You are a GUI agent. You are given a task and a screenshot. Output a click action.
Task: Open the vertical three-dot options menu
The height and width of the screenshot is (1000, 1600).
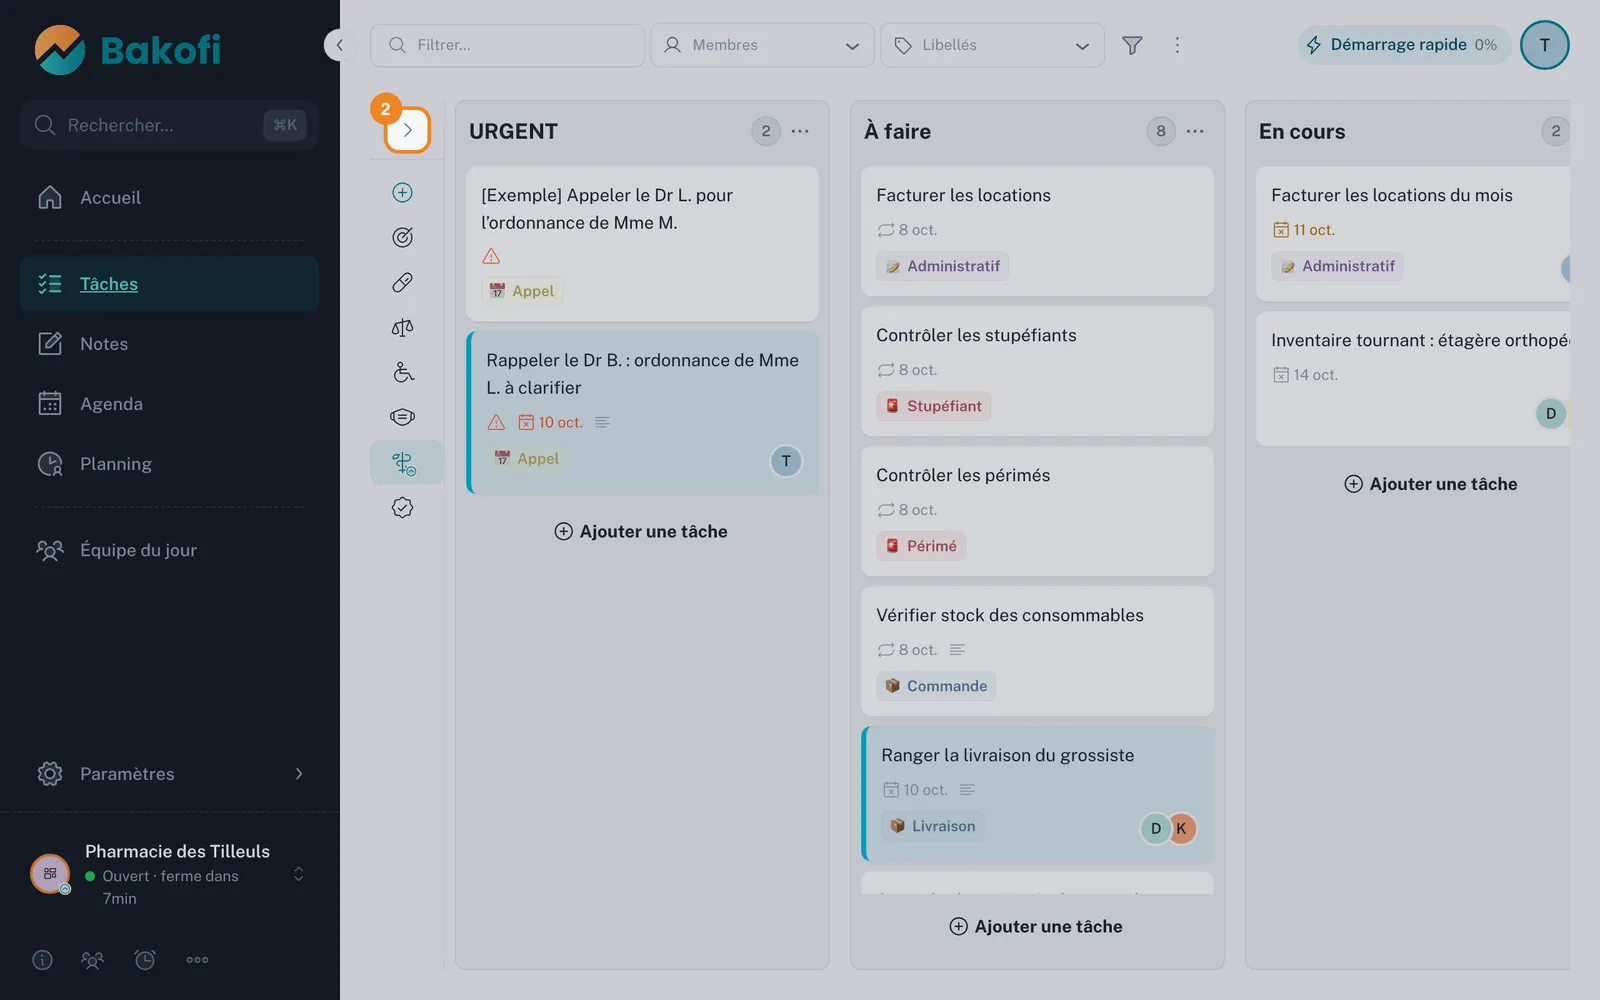pos(1177,45)
